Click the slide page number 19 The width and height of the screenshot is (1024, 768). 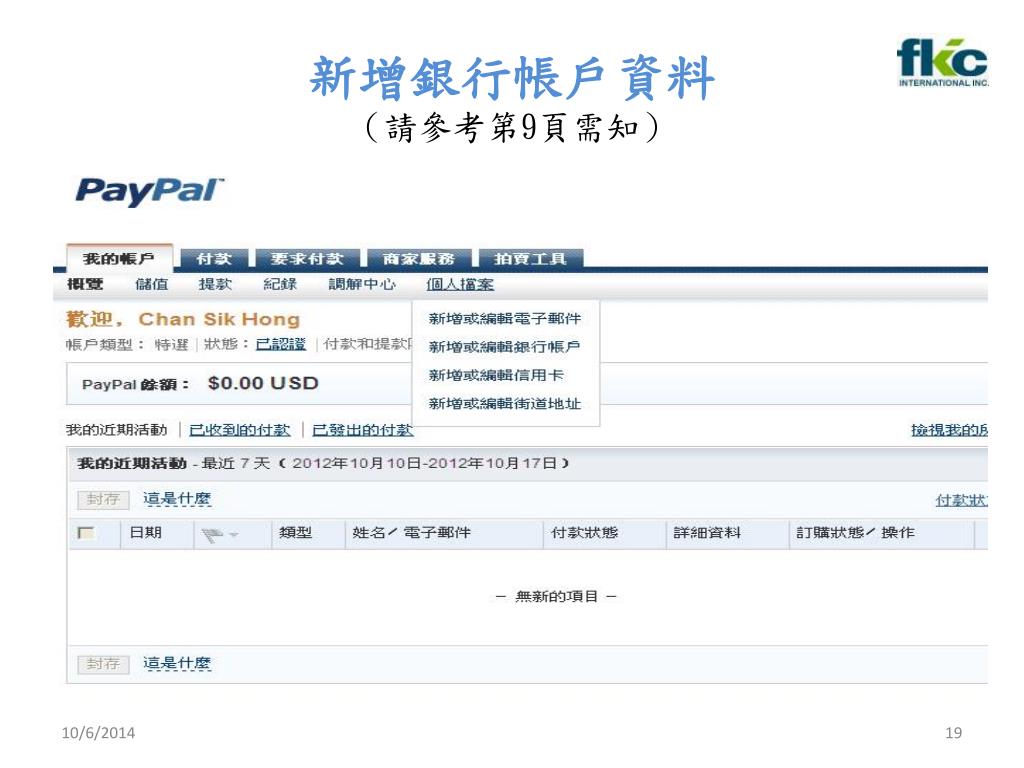coord(953,733)
